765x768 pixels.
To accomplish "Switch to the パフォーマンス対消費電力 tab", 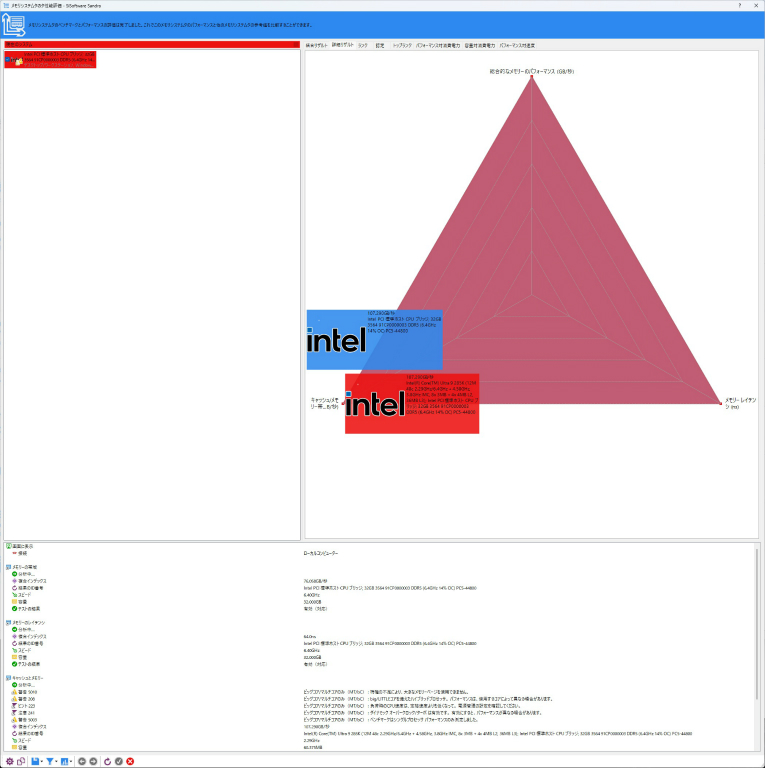I will click(x=438, y=46).
